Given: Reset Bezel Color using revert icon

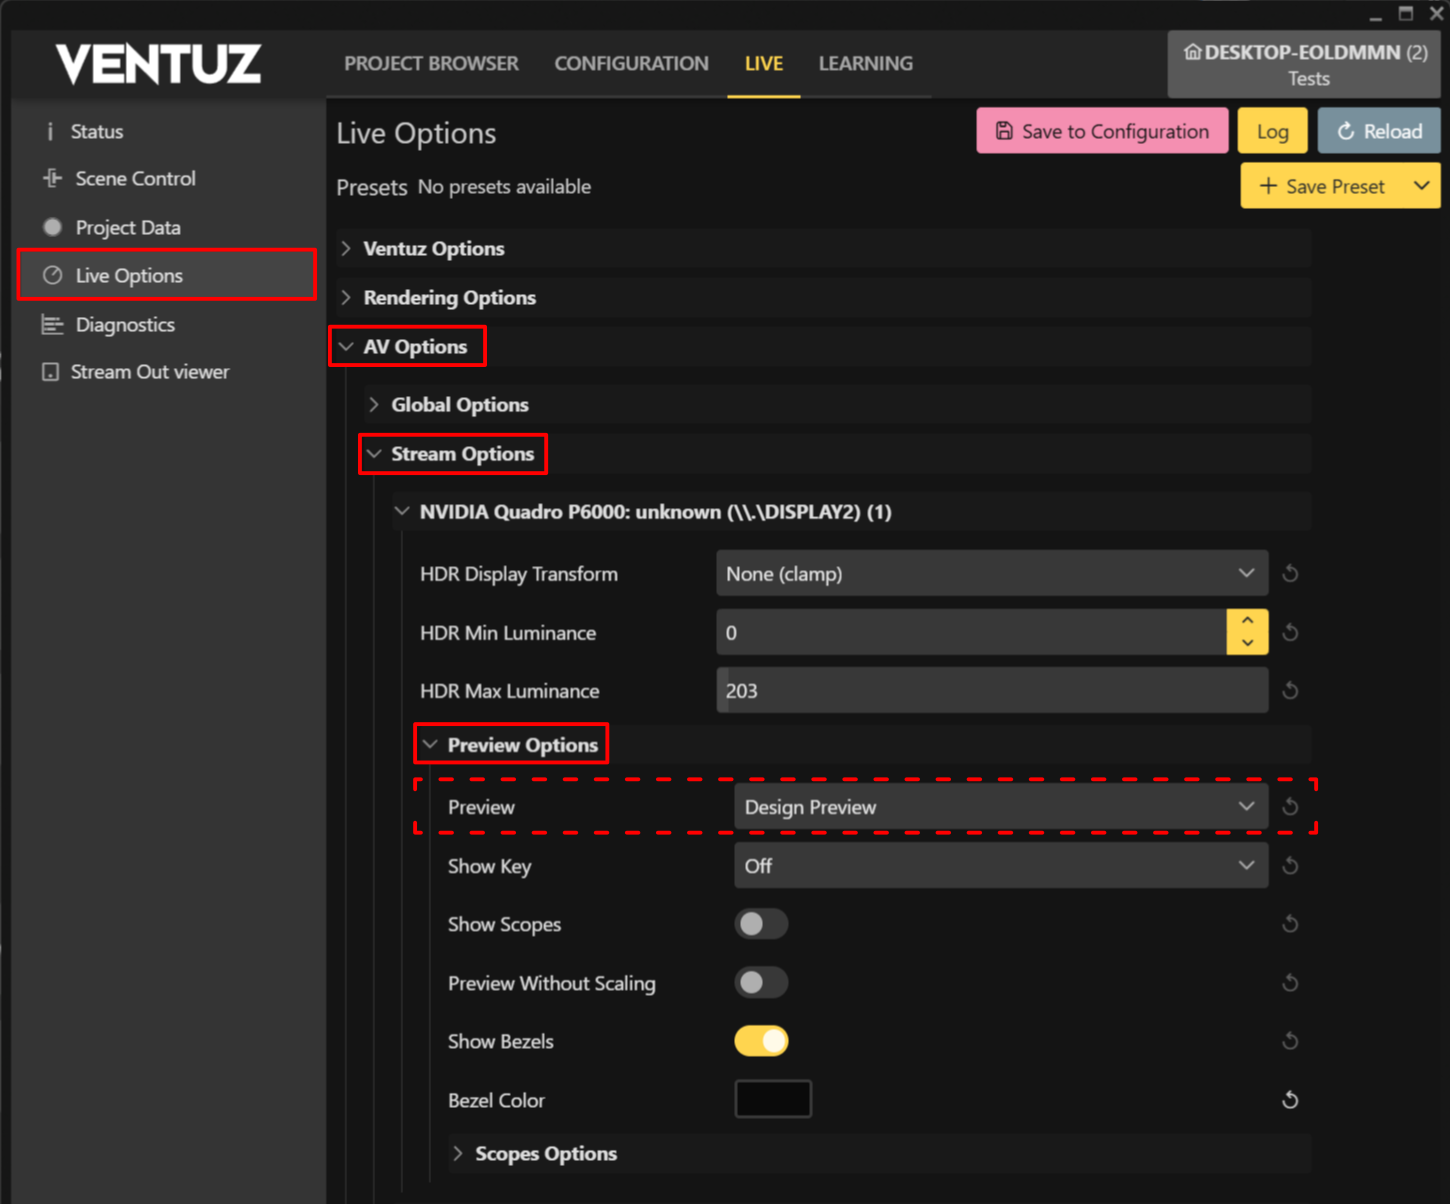Looking at the screenshot, I should (1290, 1100).
